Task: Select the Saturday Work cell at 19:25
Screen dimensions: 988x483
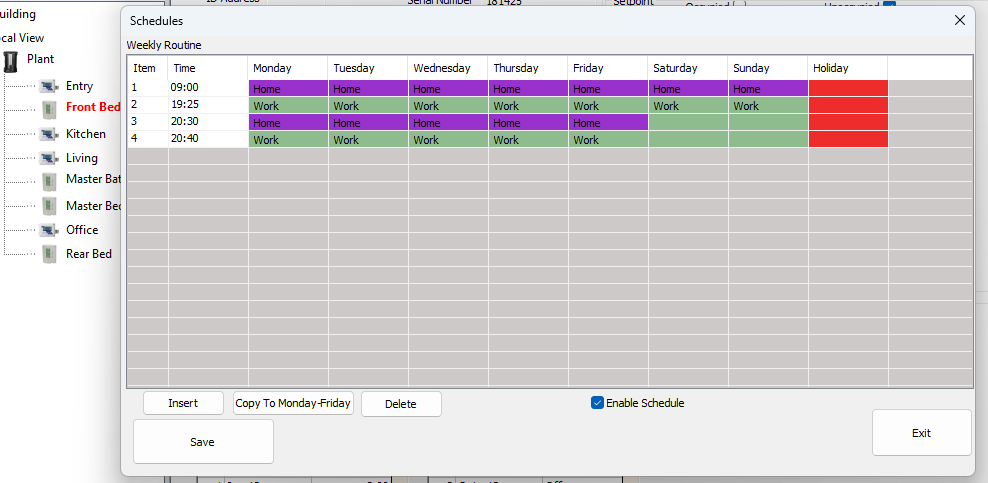Action: coord(687,105)
